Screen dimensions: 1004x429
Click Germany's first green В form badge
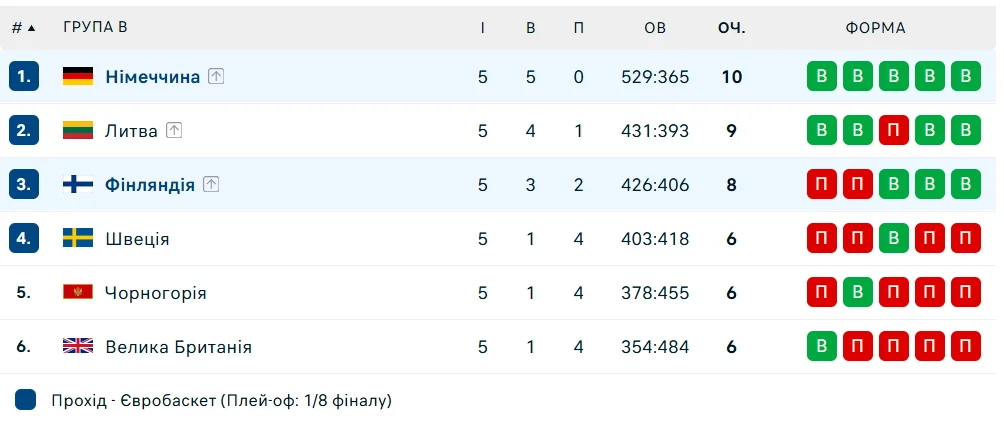point(822,77)
